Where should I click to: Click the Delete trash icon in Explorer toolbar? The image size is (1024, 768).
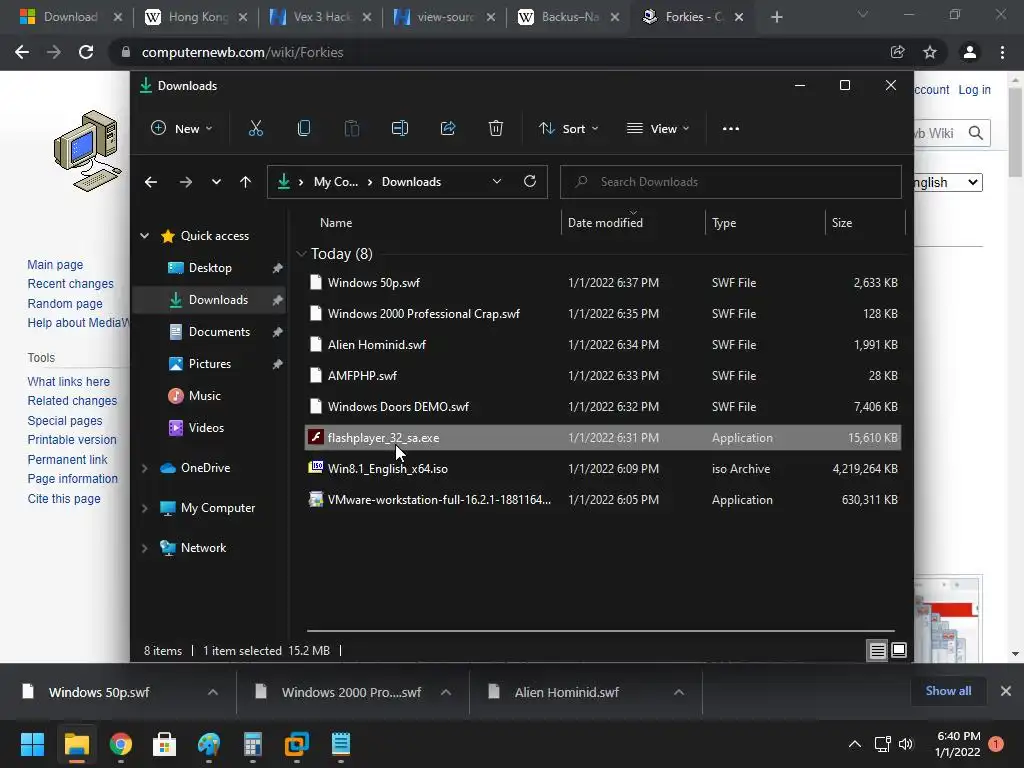pyautogui.click(x=496, y=129)
